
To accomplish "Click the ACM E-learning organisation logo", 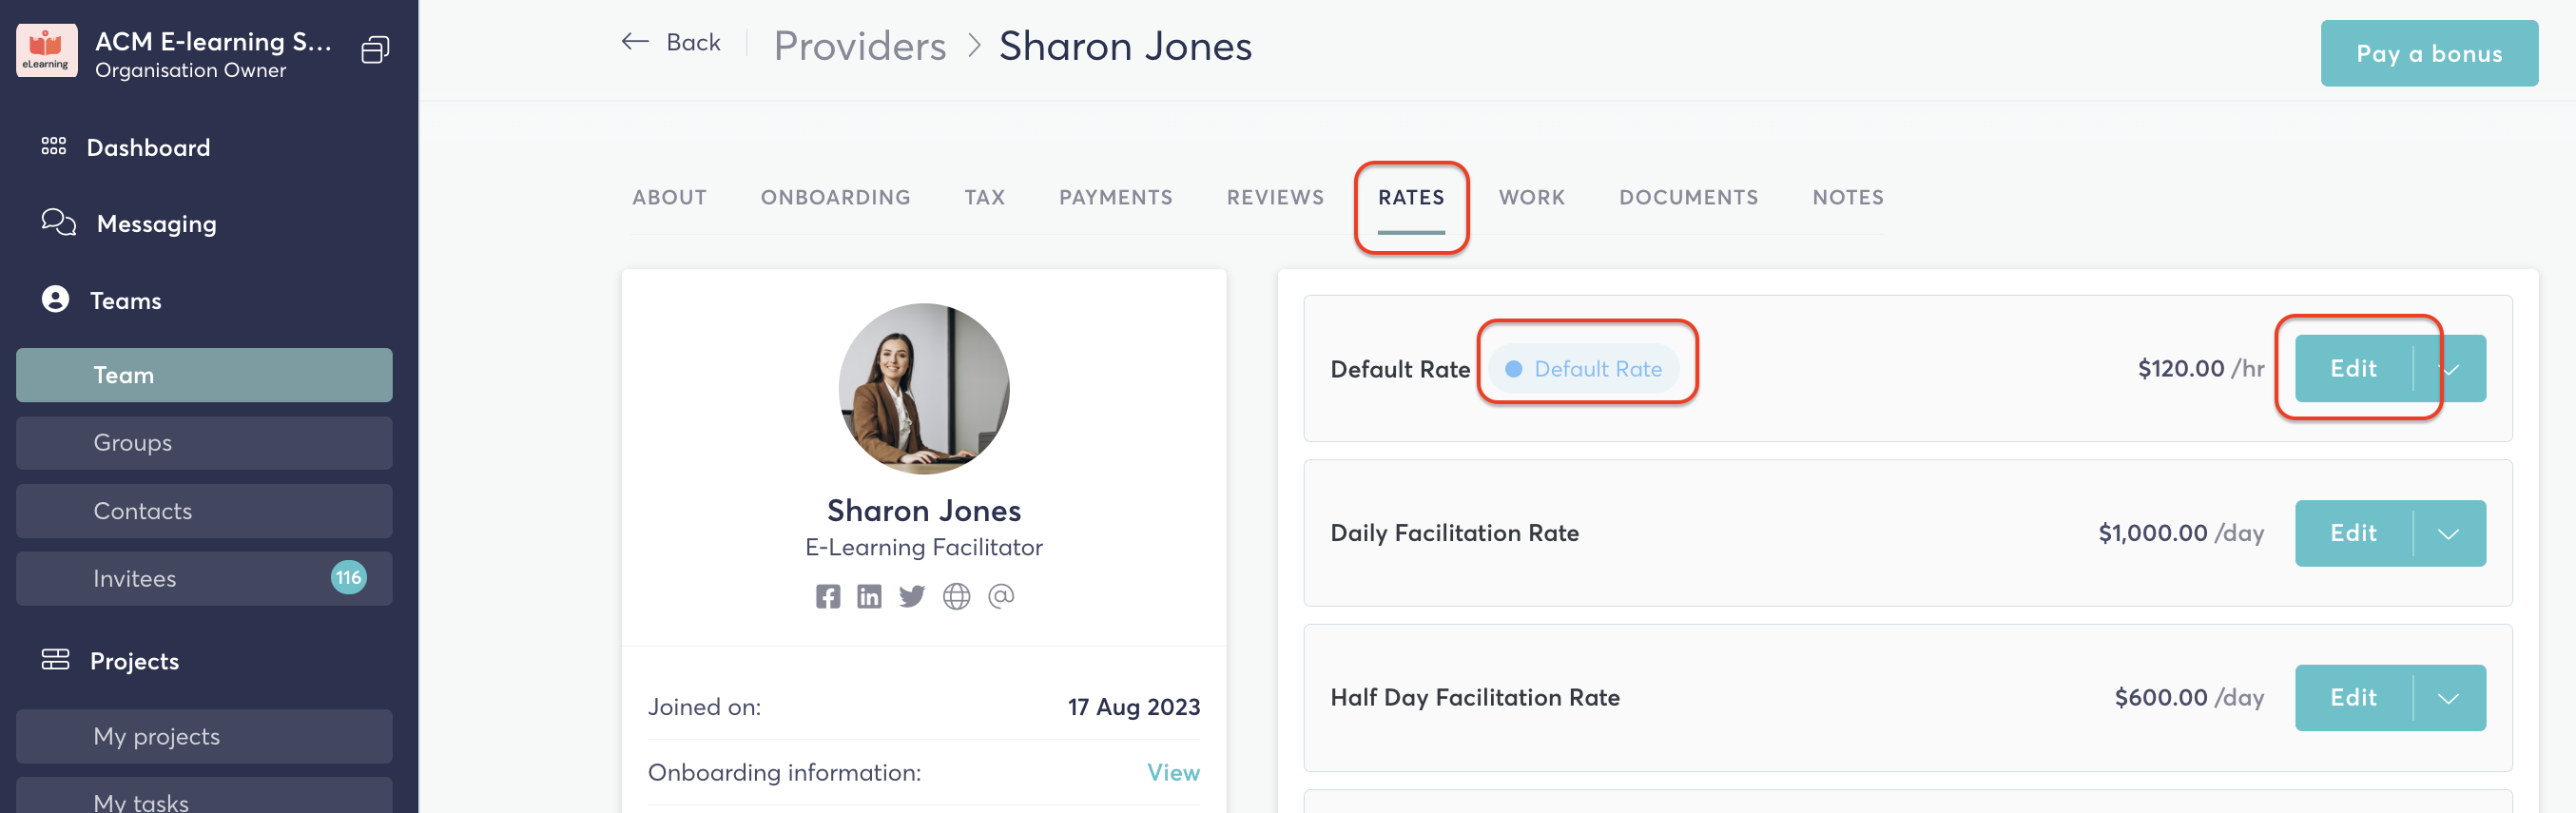I will pyautogui.click(x=47, y=51).
